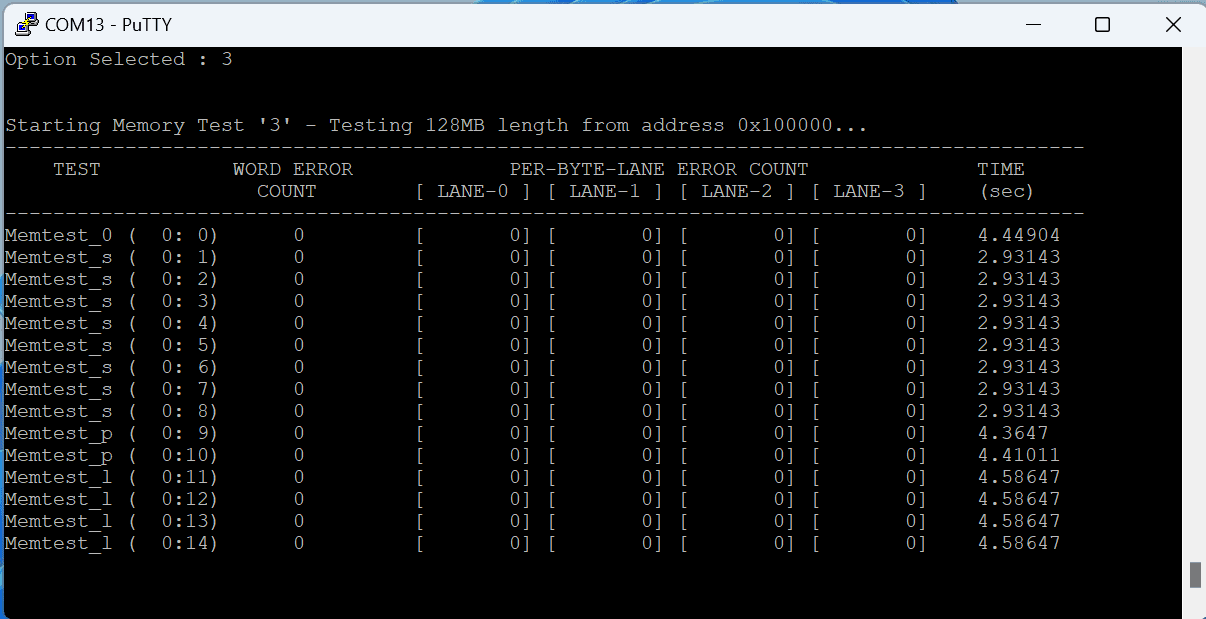Click the PuTTY icon in title bar
Image resolution: width=1206 pixels, height=619 pixels.
tap(26, 24)
